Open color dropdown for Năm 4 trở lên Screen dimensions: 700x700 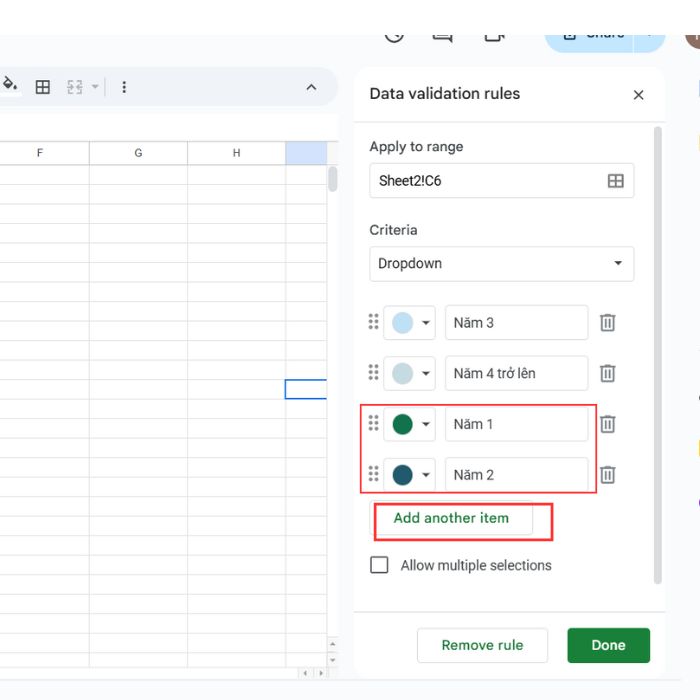[409, 373]
